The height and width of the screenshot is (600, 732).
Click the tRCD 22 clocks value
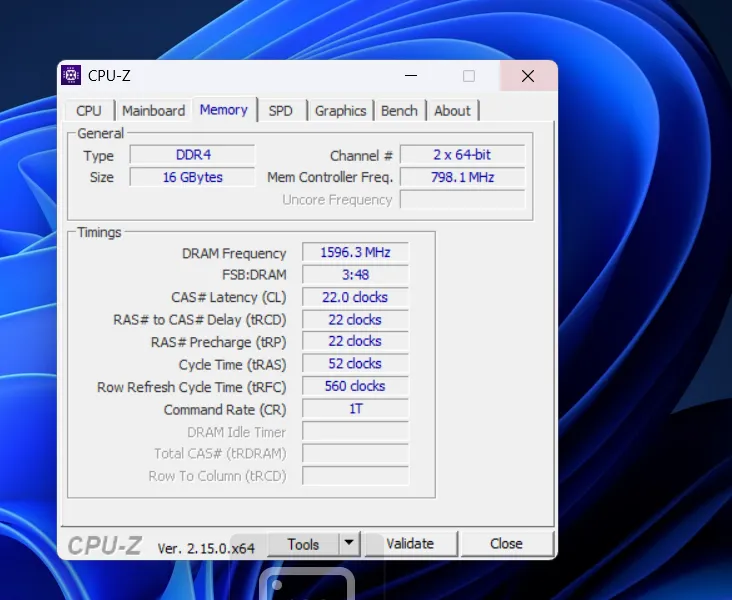(x=355, y=319)
